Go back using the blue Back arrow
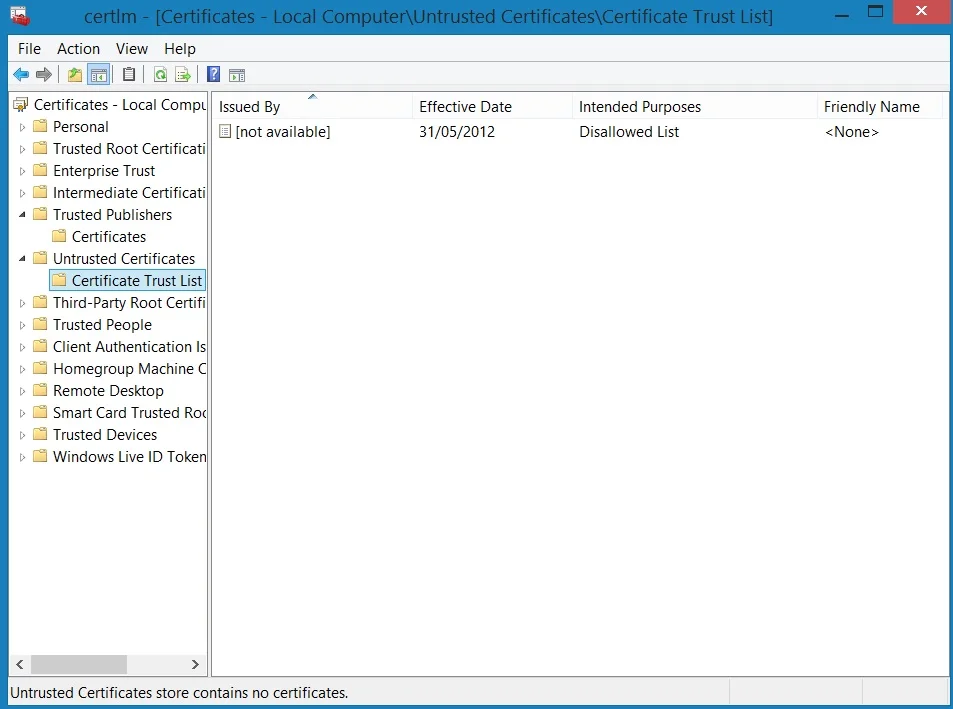This screenshot has height=709, width=953. point(21,75)
